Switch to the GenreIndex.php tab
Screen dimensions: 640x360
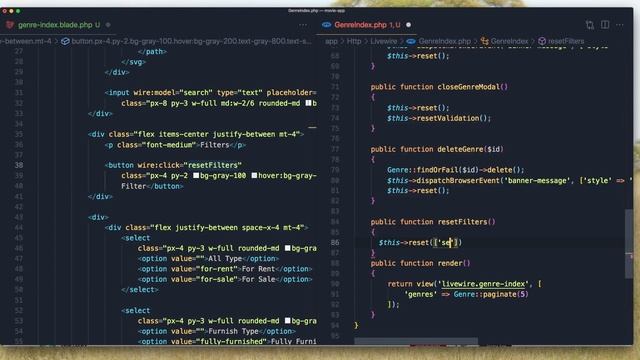[x=360, y=25]
